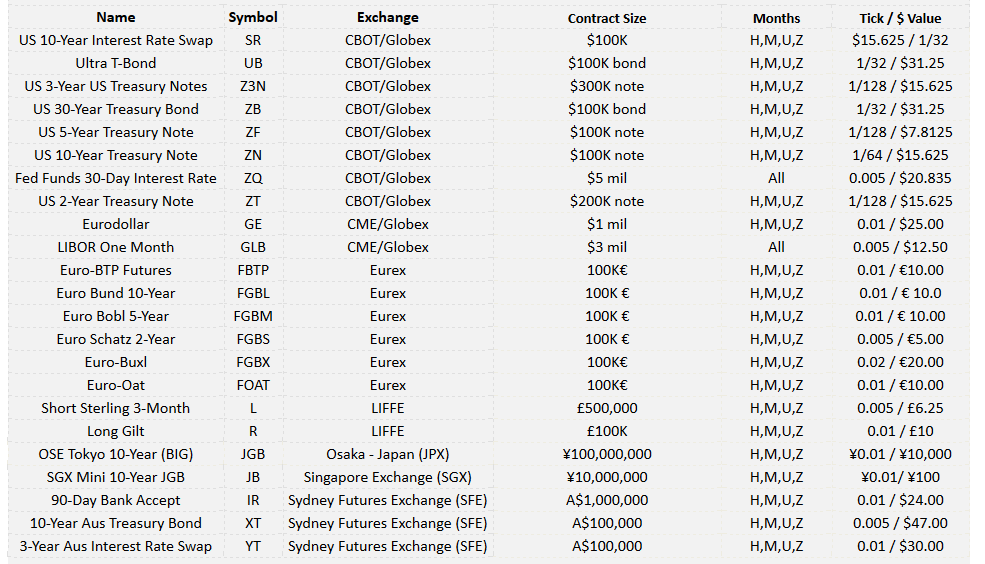This screenshot has width=985, height=564.
Task: Click the Symbol column header
Action: (253, 18)
